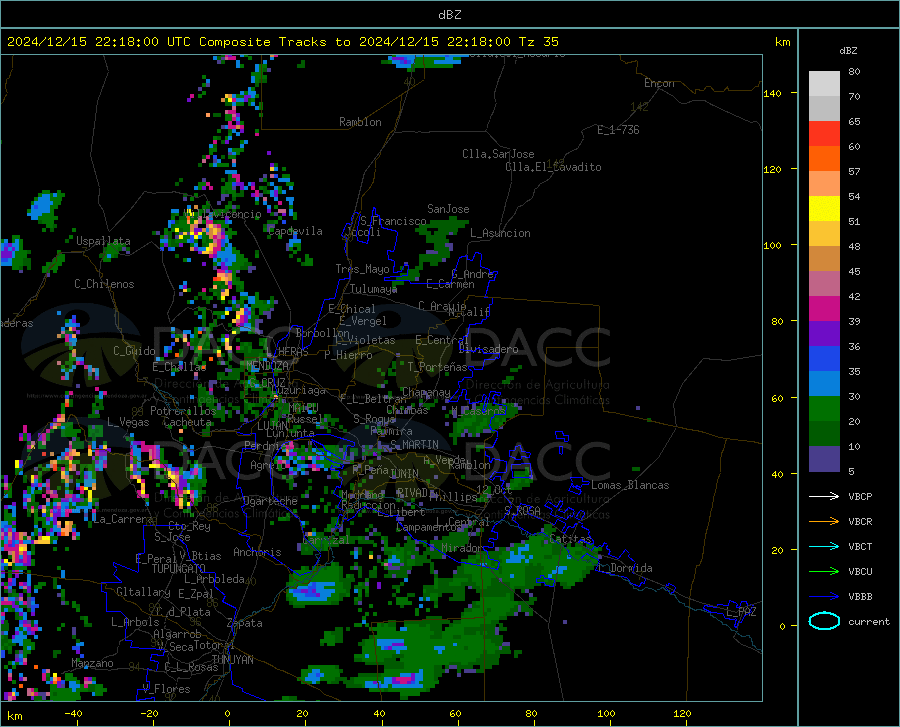Viewport: 900px width, 727px height.
Task: Click the green VBCU arrow icon
Action: [824, 571]
